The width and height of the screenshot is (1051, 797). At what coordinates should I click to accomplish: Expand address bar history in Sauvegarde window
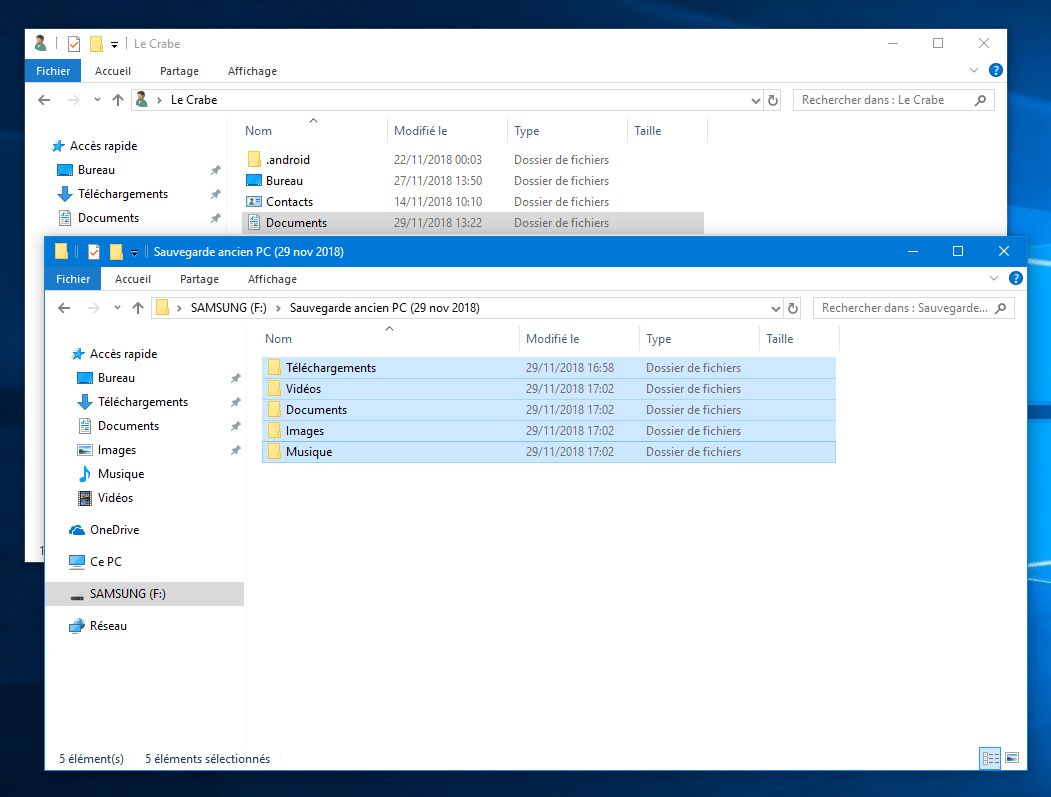click(x=776, y=308)
